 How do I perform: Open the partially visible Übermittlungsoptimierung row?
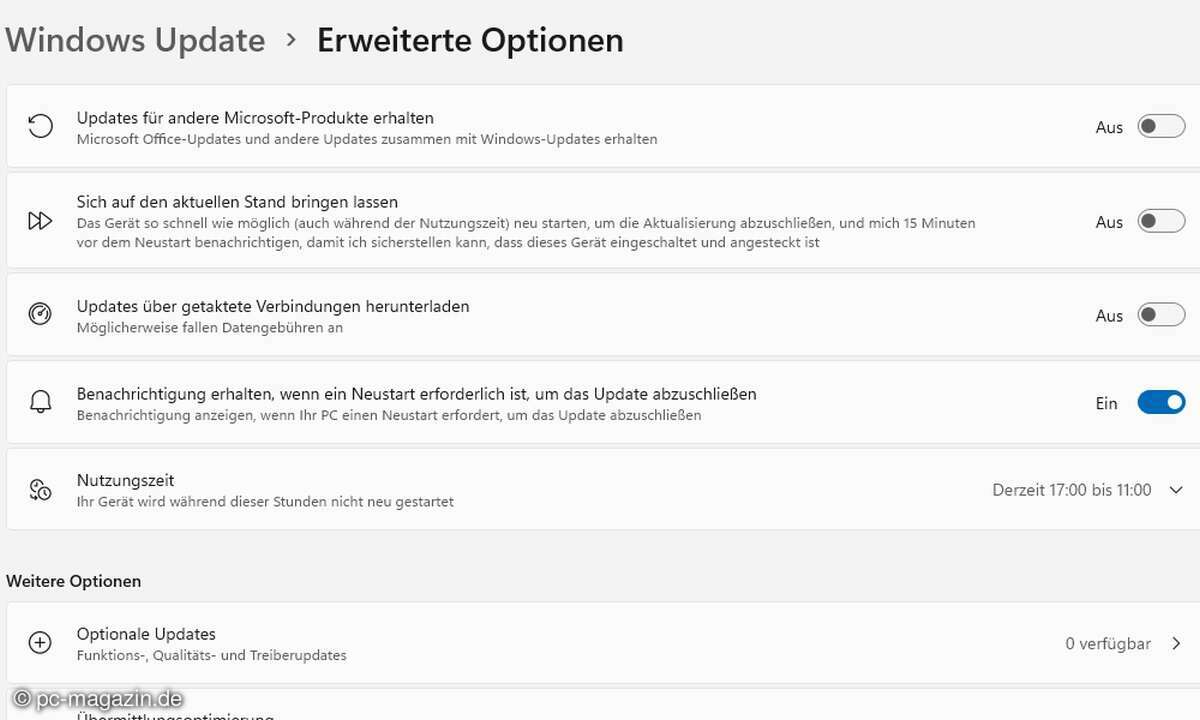tap(175, 714)
